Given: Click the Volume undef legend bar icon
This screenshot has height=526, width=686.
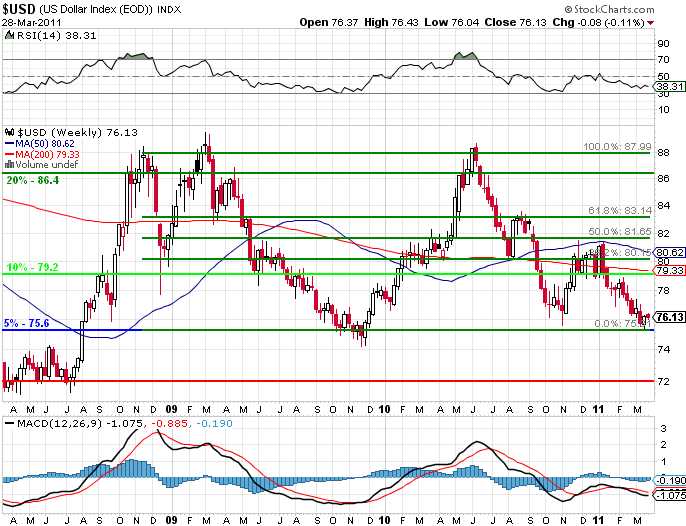Looking at the screenshot, I should point(9,163).
